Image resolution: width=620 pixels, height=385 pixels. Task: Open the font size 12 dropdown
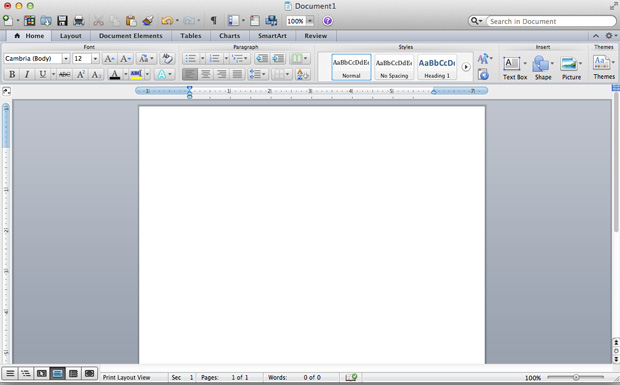point(95,59)
